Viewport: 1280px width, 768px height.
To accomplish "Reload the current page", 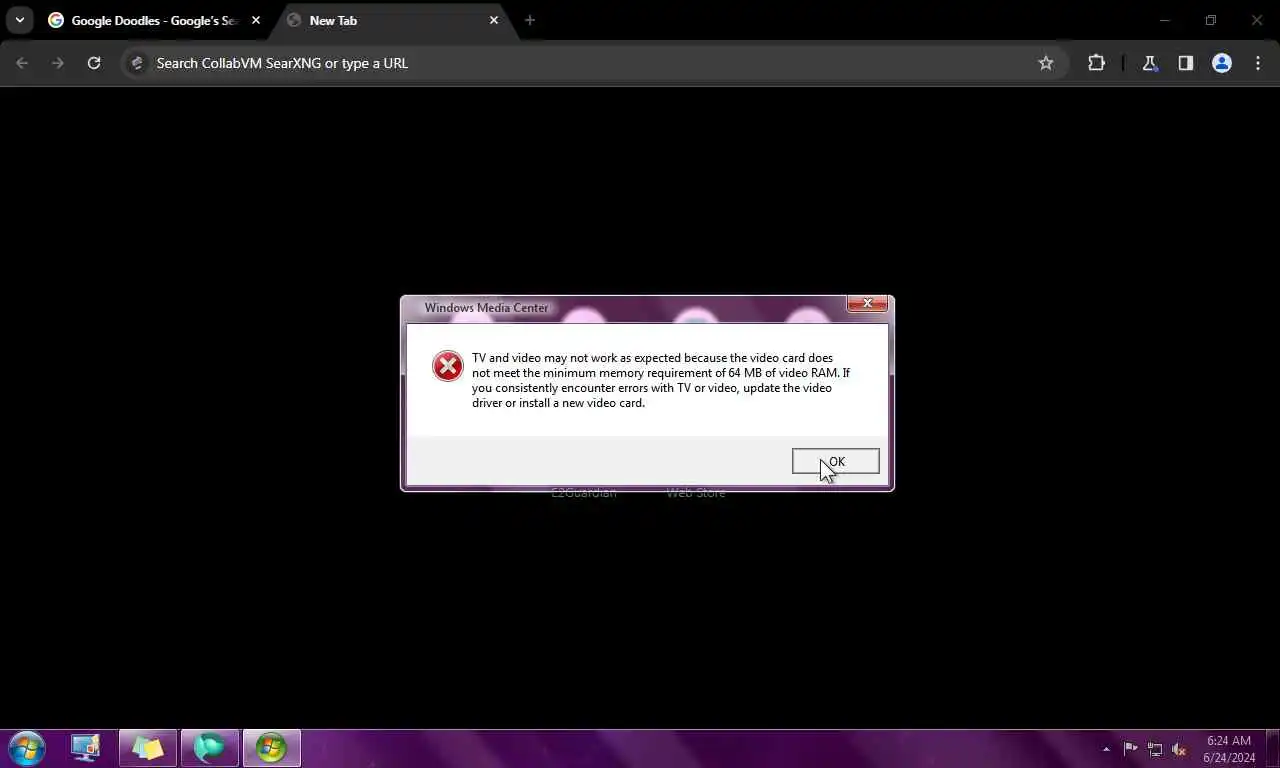I will 94,63.
